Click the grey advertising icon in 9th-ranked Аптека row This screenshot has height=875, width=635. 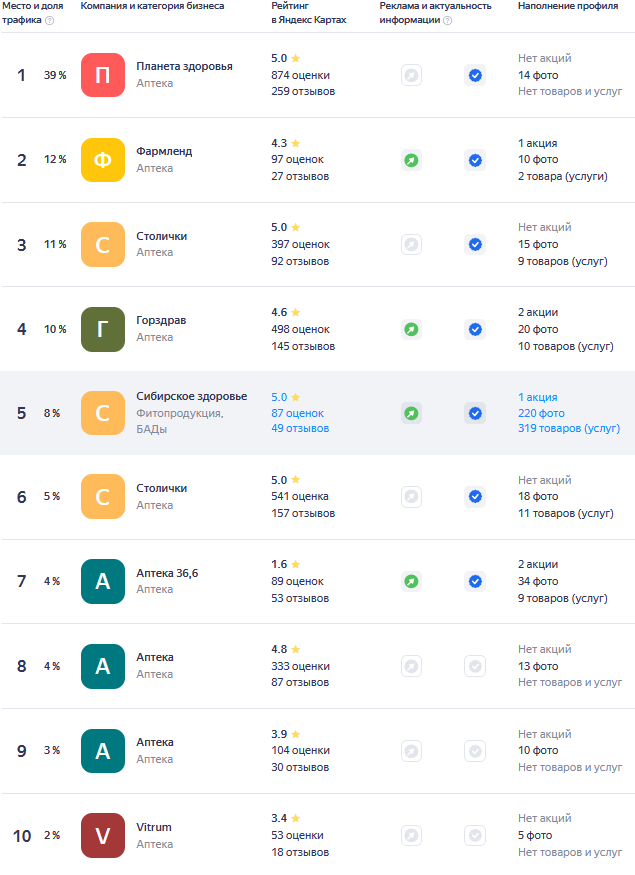point(411,751)
